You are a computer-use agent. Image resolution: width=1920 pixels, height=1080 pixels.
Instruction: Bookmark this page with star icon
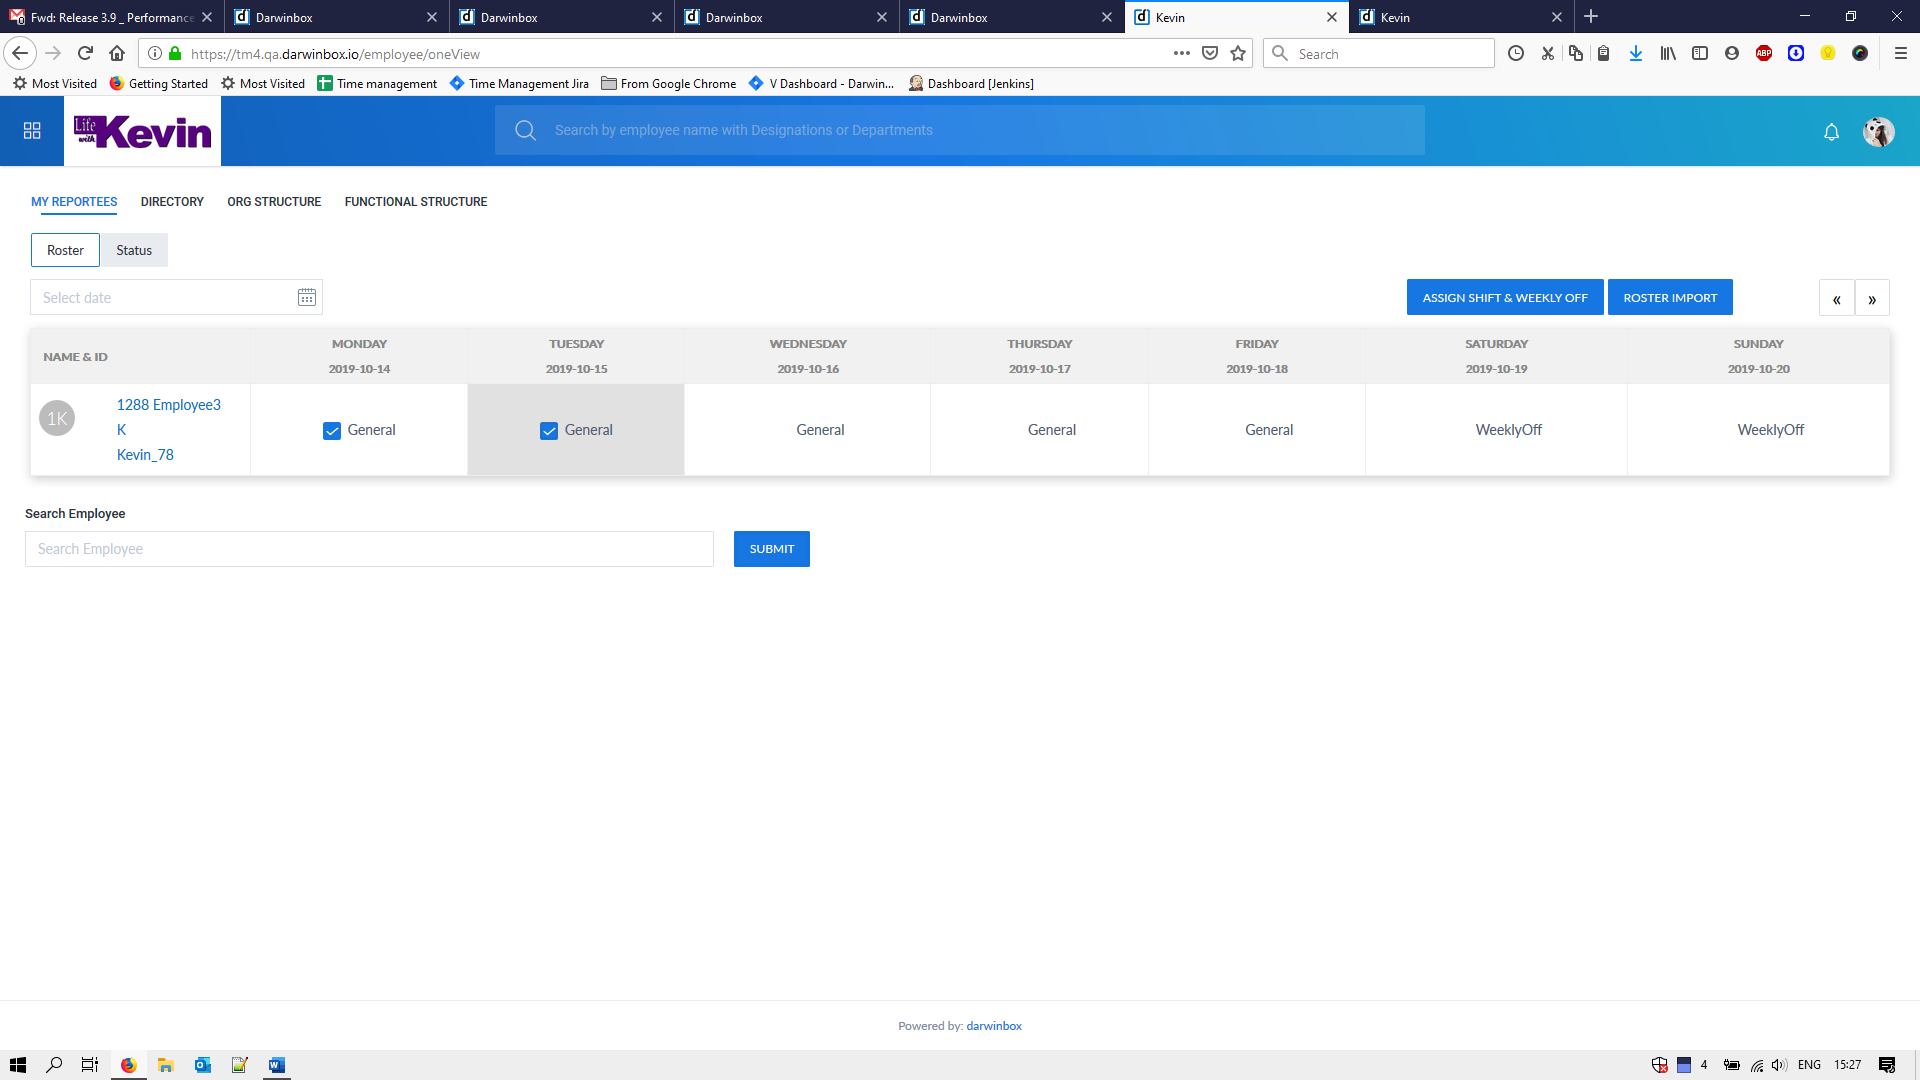click(x=1238, y=54)
